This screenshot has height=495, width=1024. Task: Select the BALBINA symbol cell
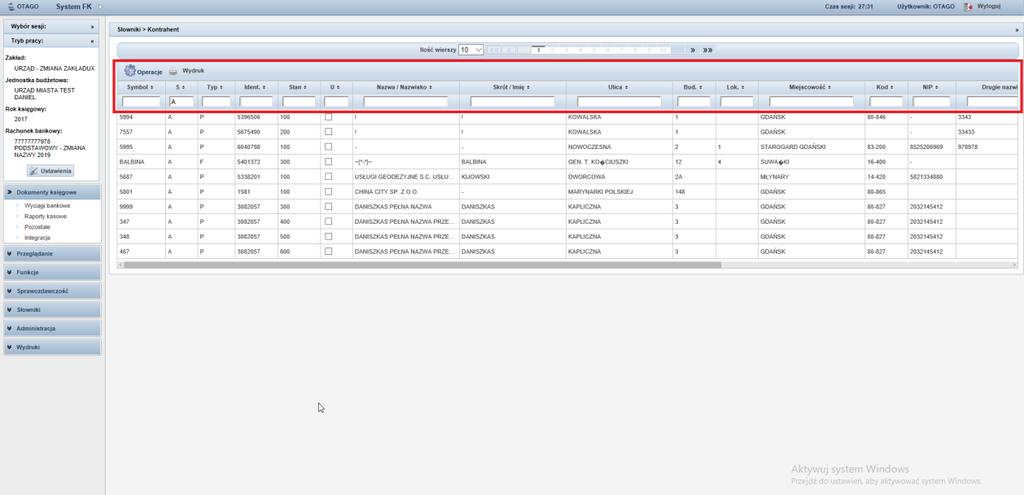[x=141, y=162]
